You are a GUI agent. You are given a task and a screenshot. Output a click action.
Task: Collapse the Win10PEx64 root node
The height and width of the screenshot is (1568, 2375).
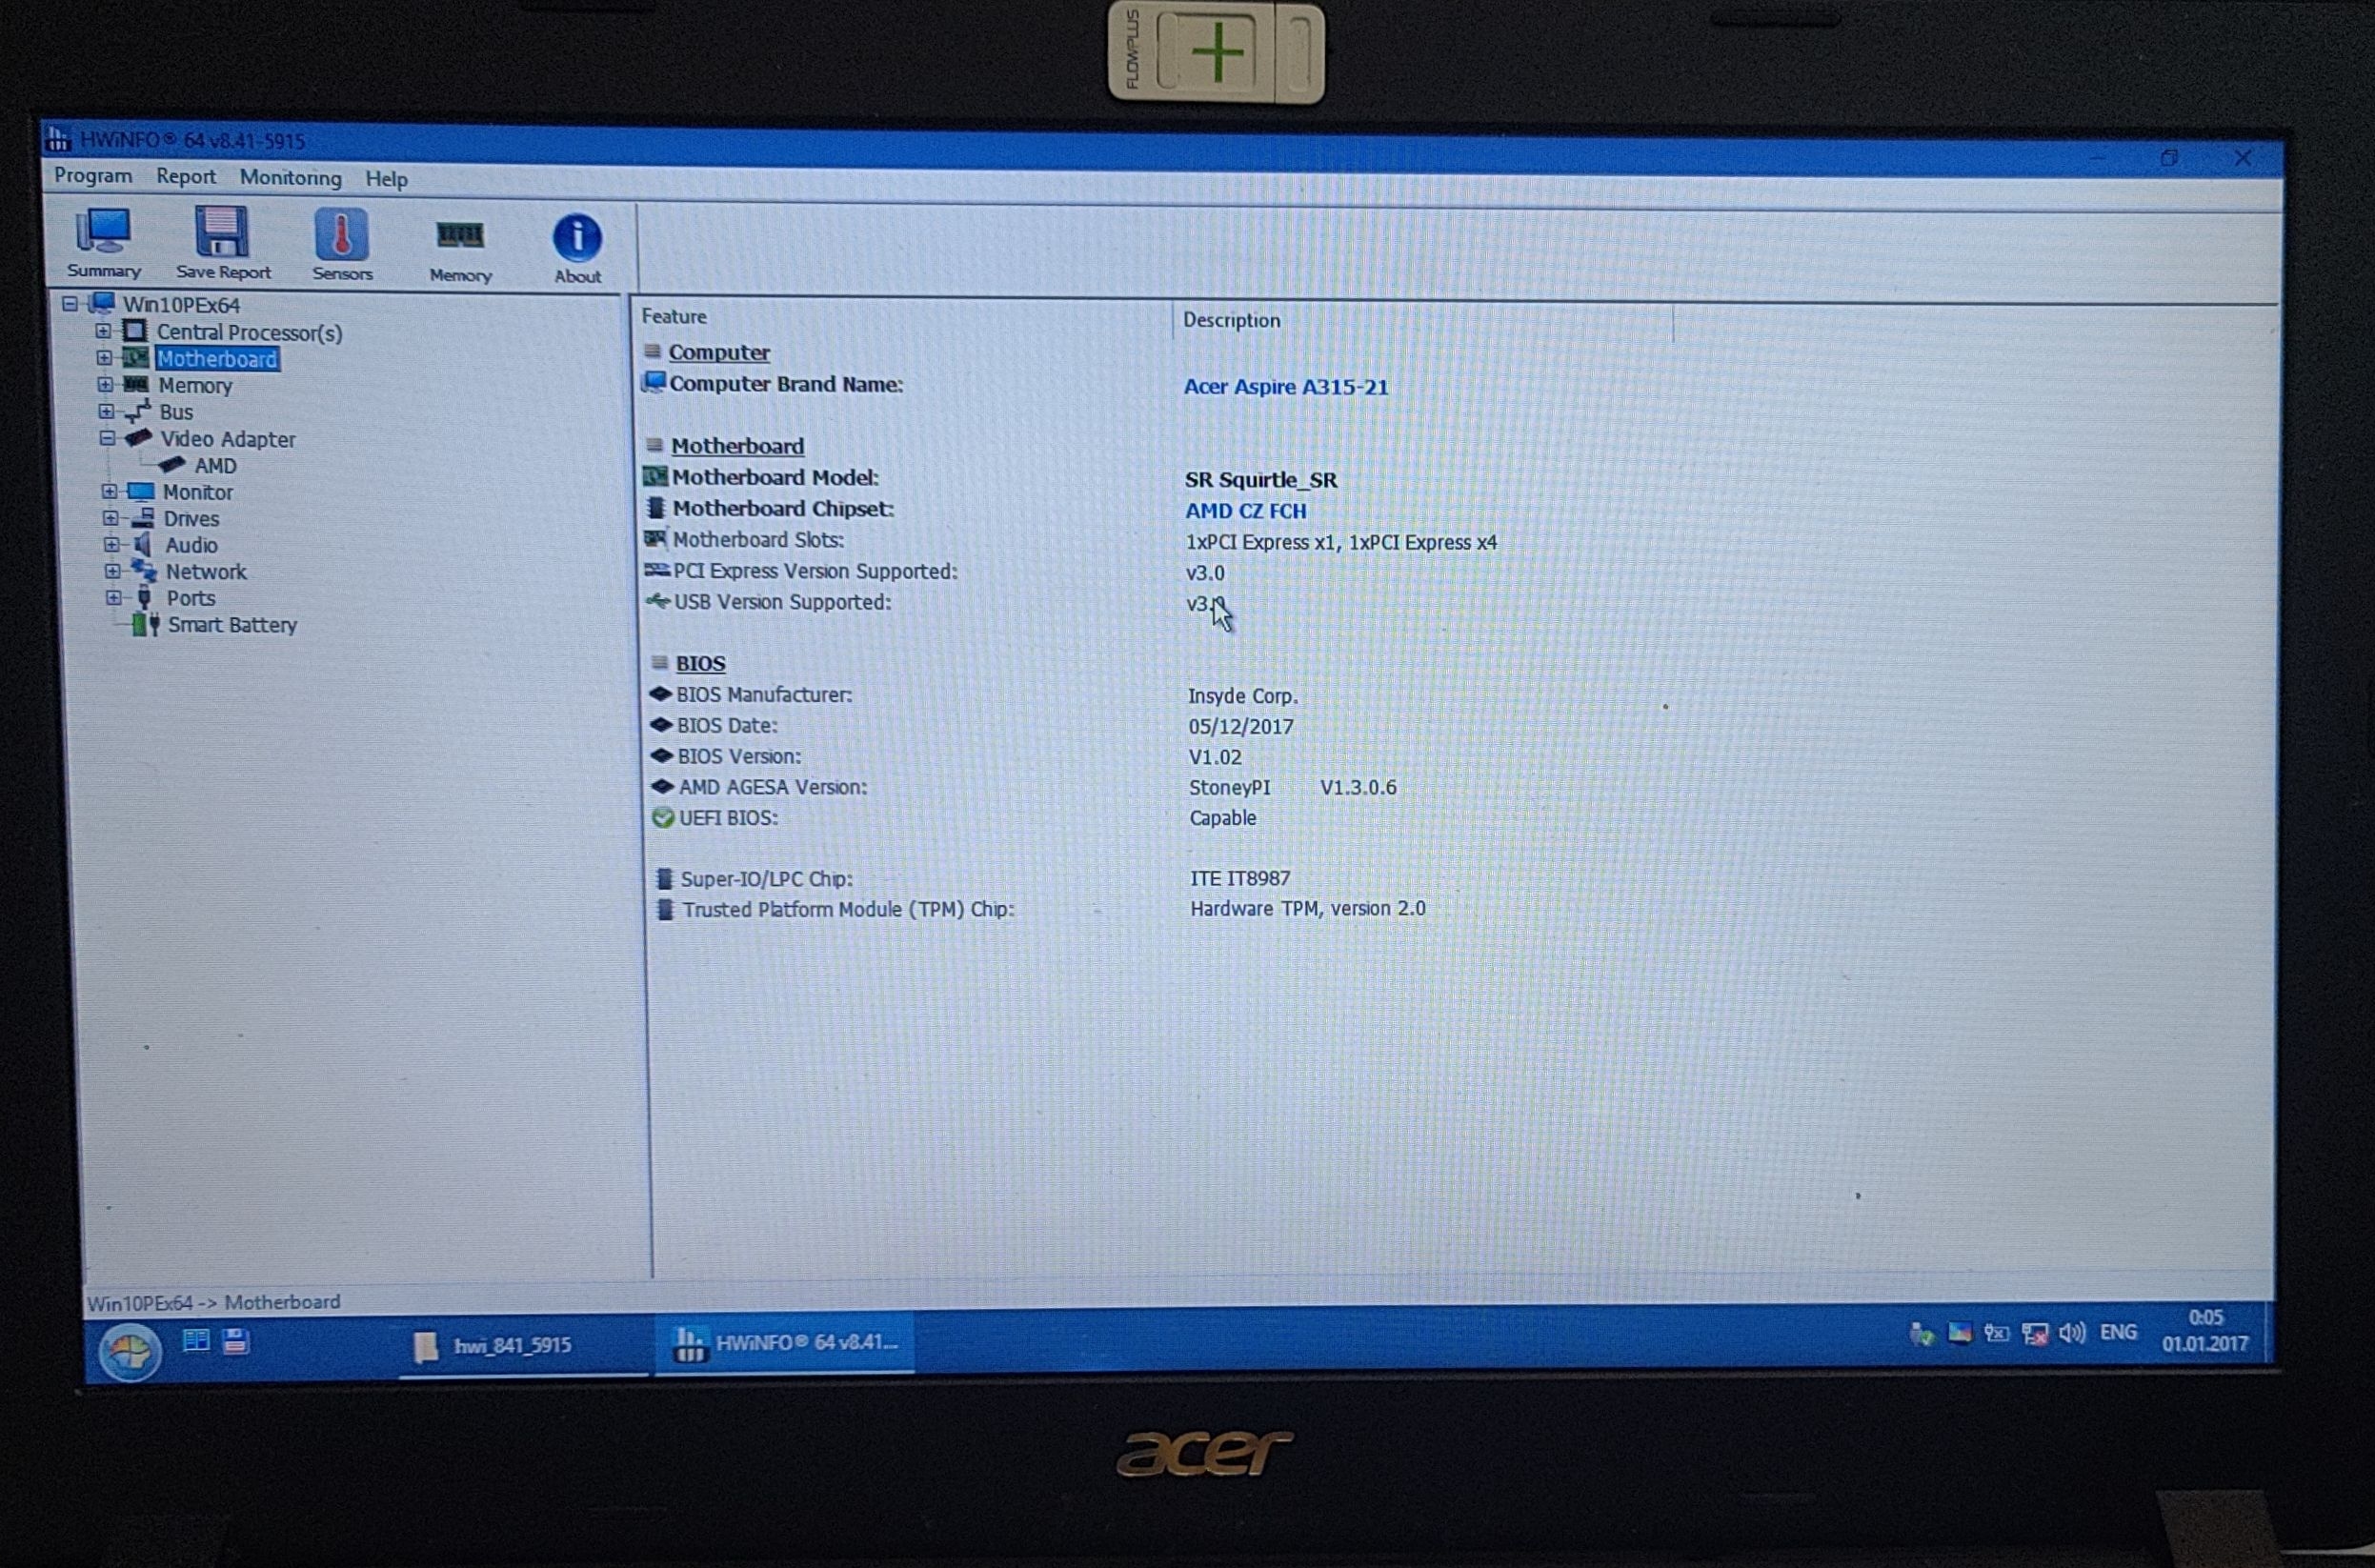[x=70, y=303]
